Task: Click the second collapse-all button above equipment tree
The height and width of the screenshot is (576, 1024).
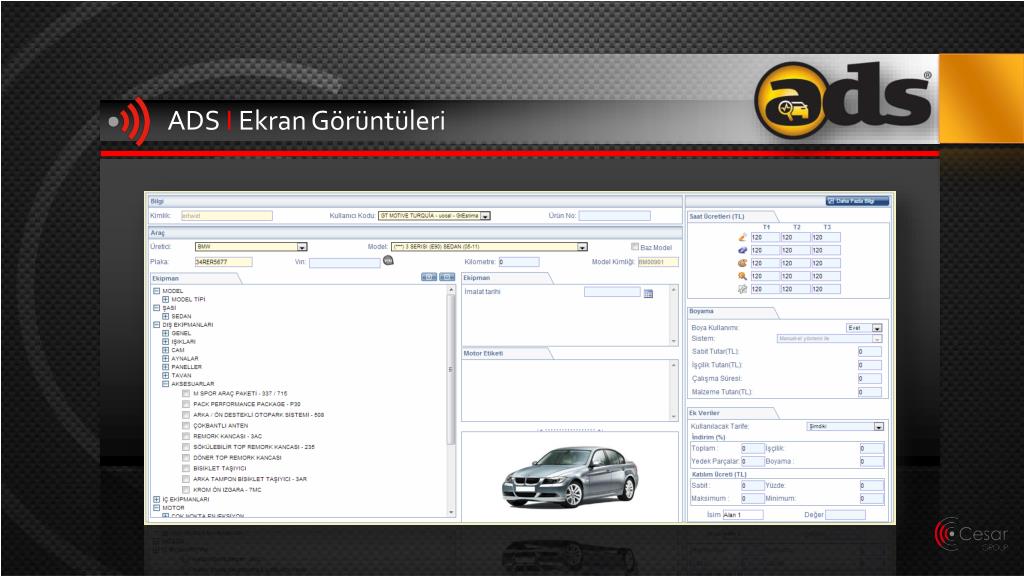Action: (x=447, y=278)
